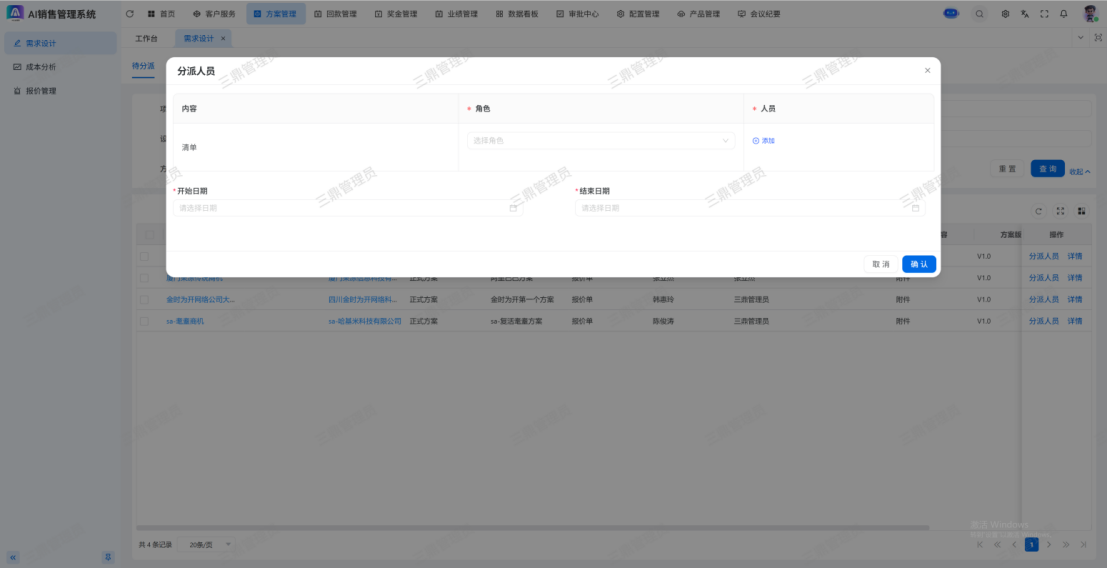Open calendar for 开始日期 field
This screenshot has height=569, width=1108.
coord(513,208)
